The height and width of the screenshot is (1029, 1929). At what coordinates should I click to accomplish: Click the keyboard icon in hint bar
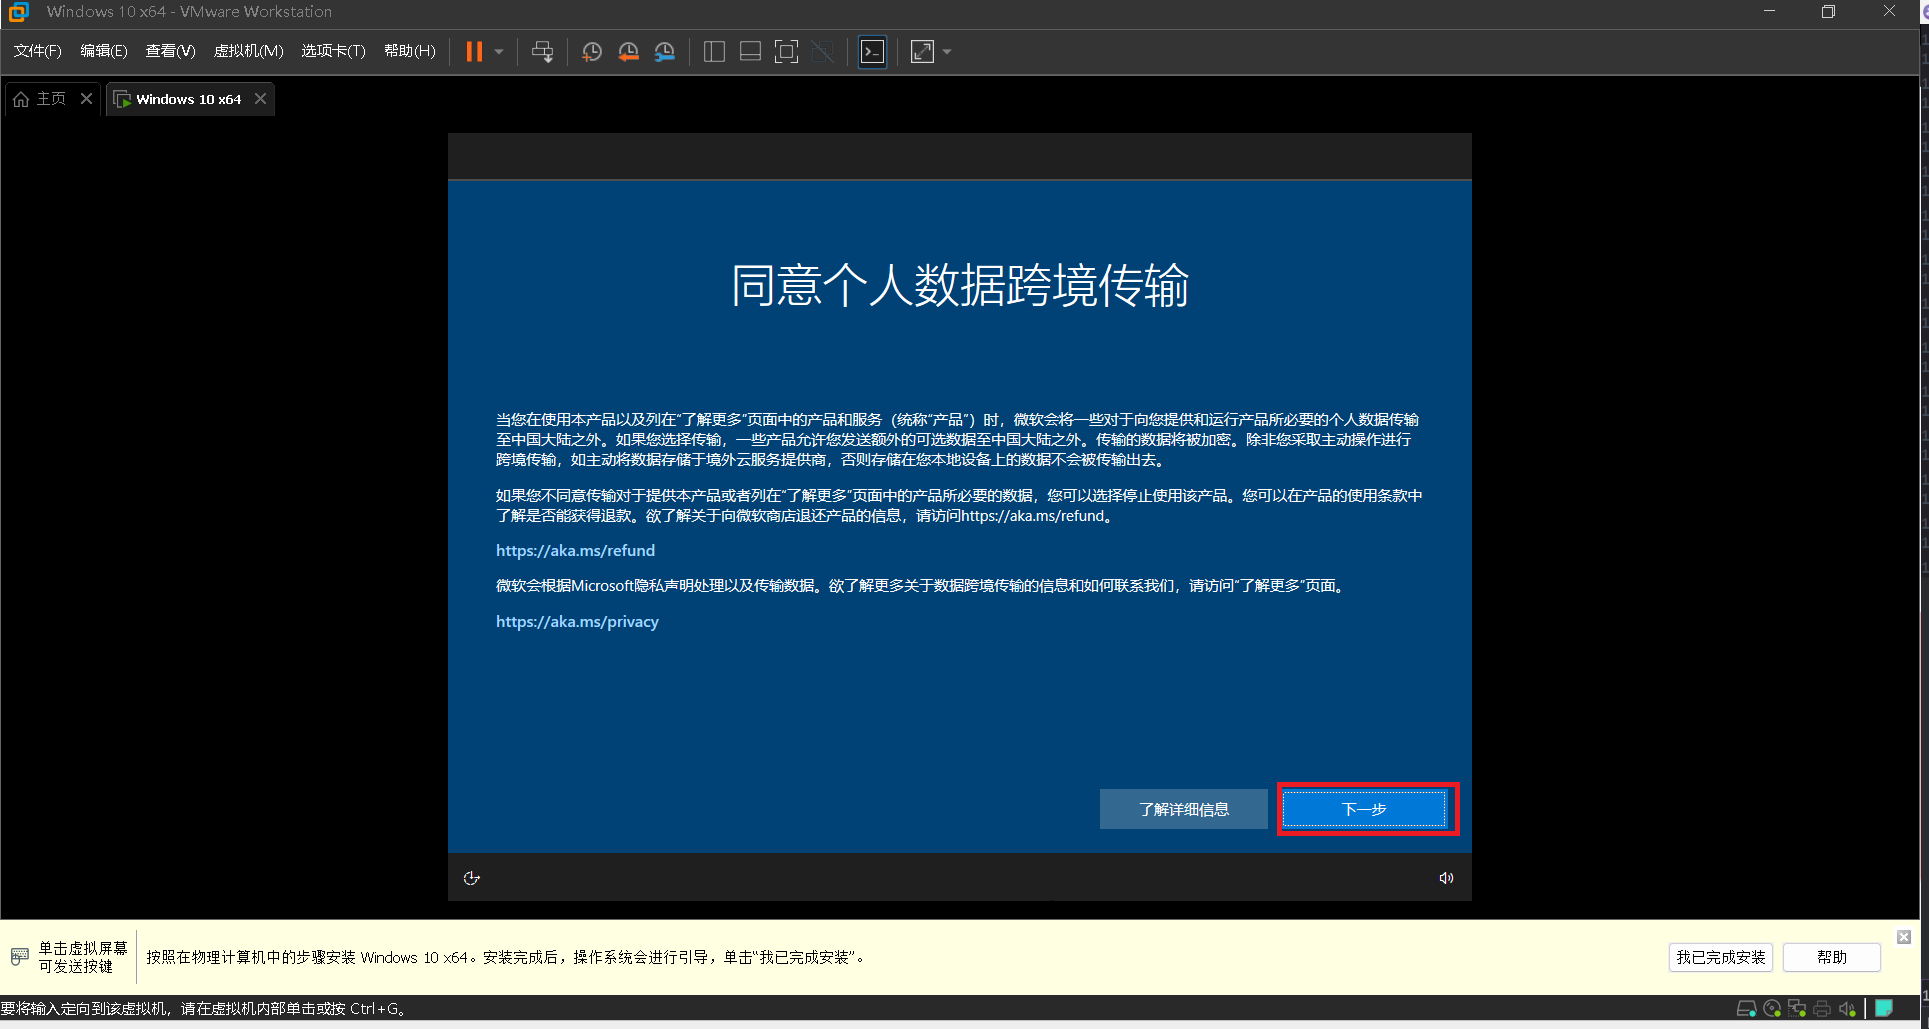[x=19, y=957]
